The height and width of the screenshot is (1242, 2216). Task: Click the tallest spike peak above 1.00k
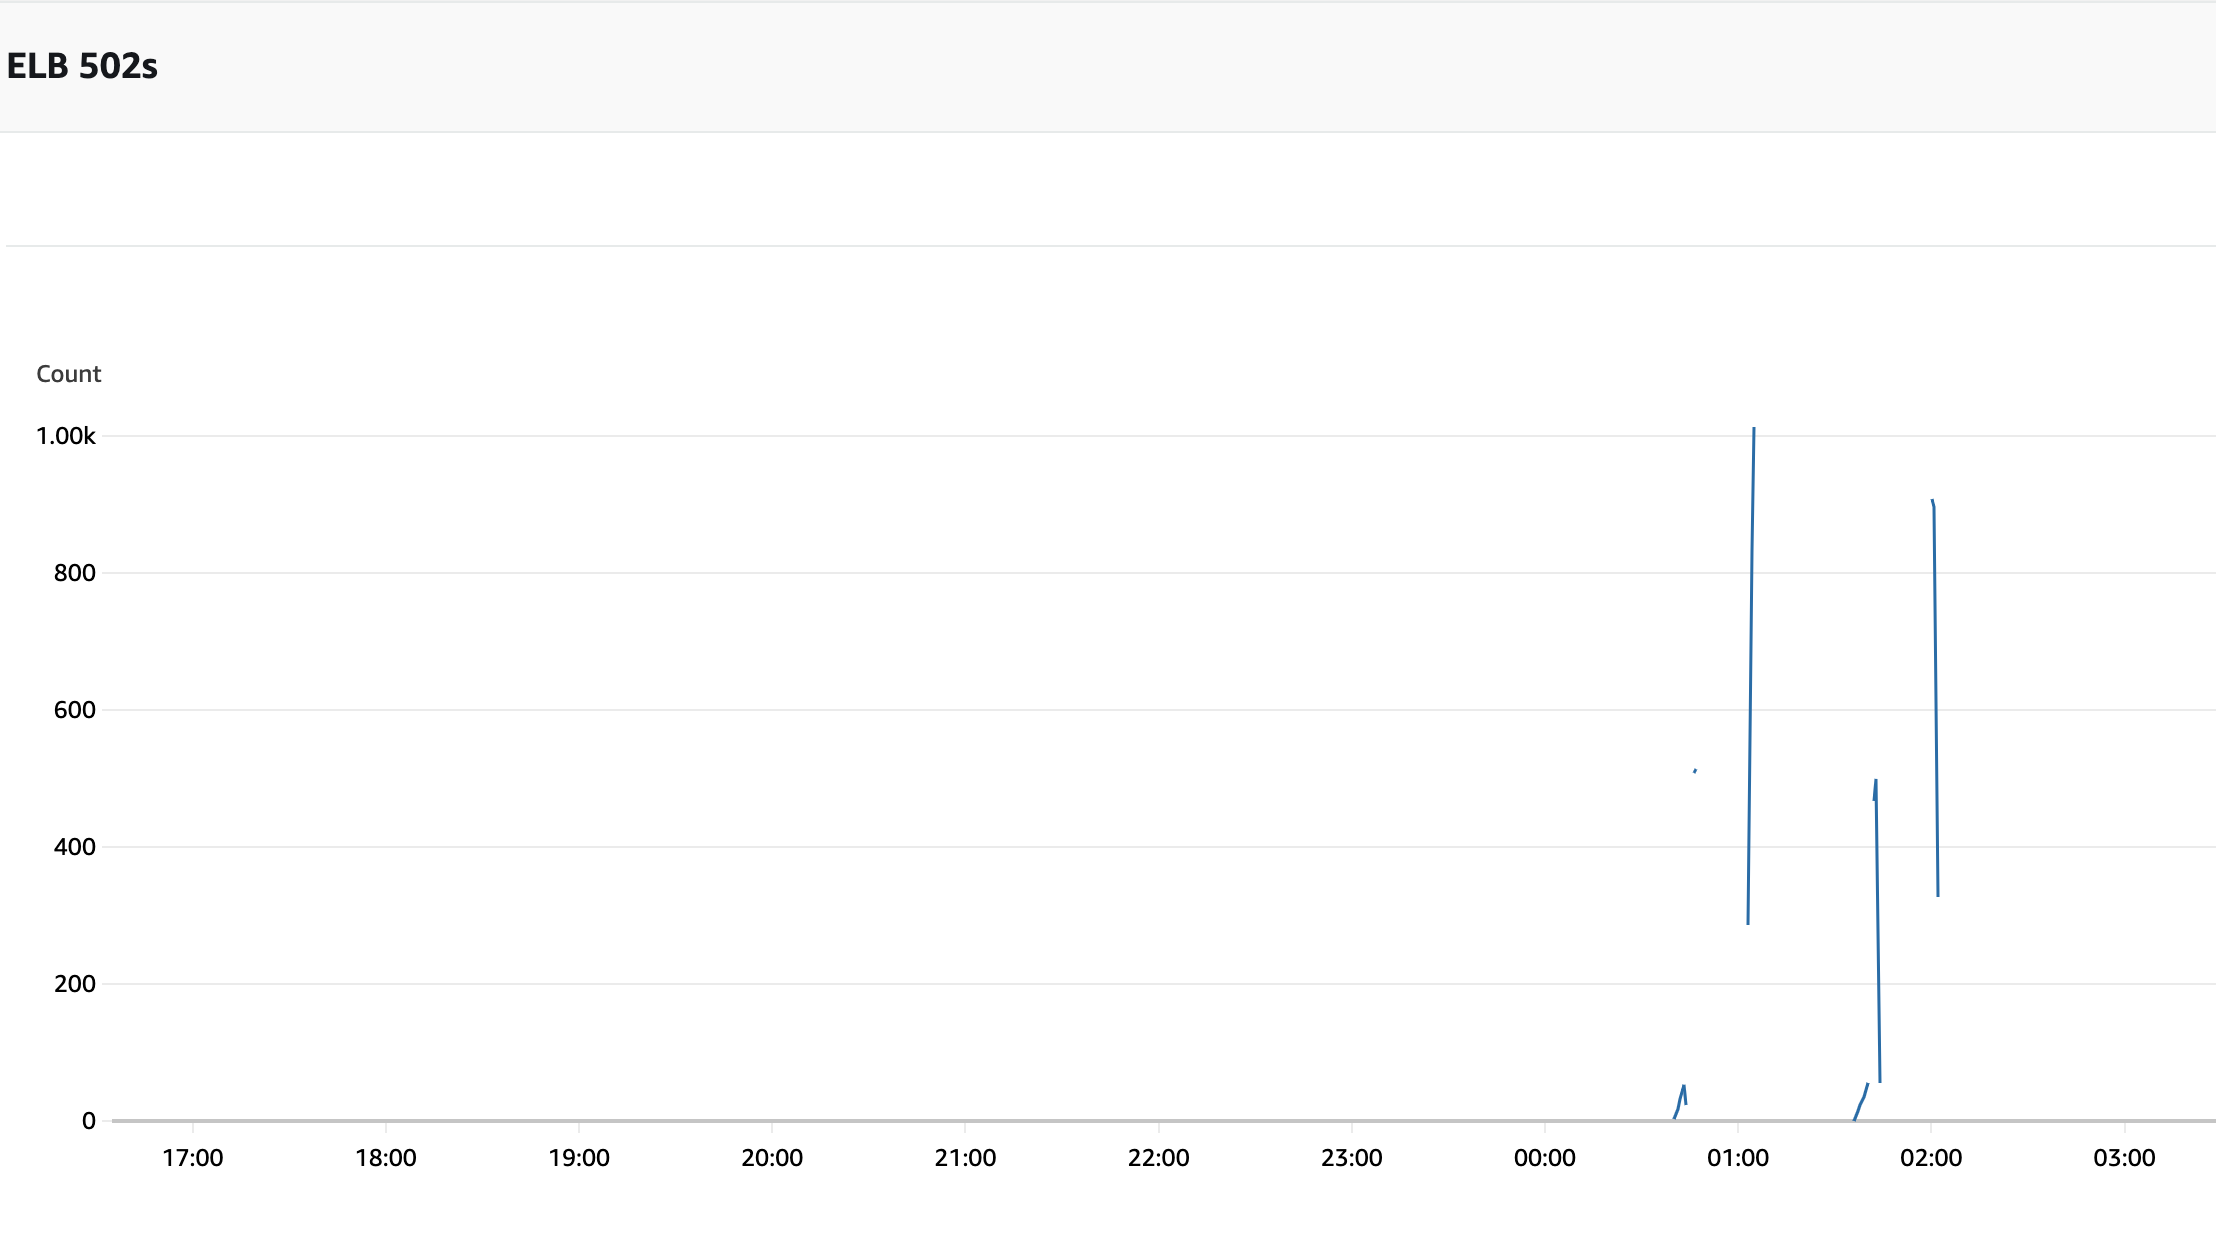1754,430
